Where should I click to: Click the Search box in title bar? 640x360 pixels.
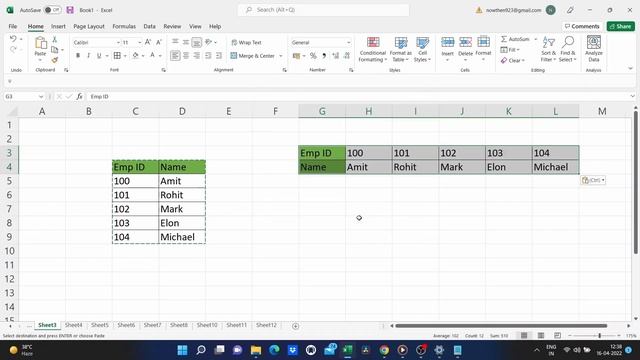pos(323,10)
